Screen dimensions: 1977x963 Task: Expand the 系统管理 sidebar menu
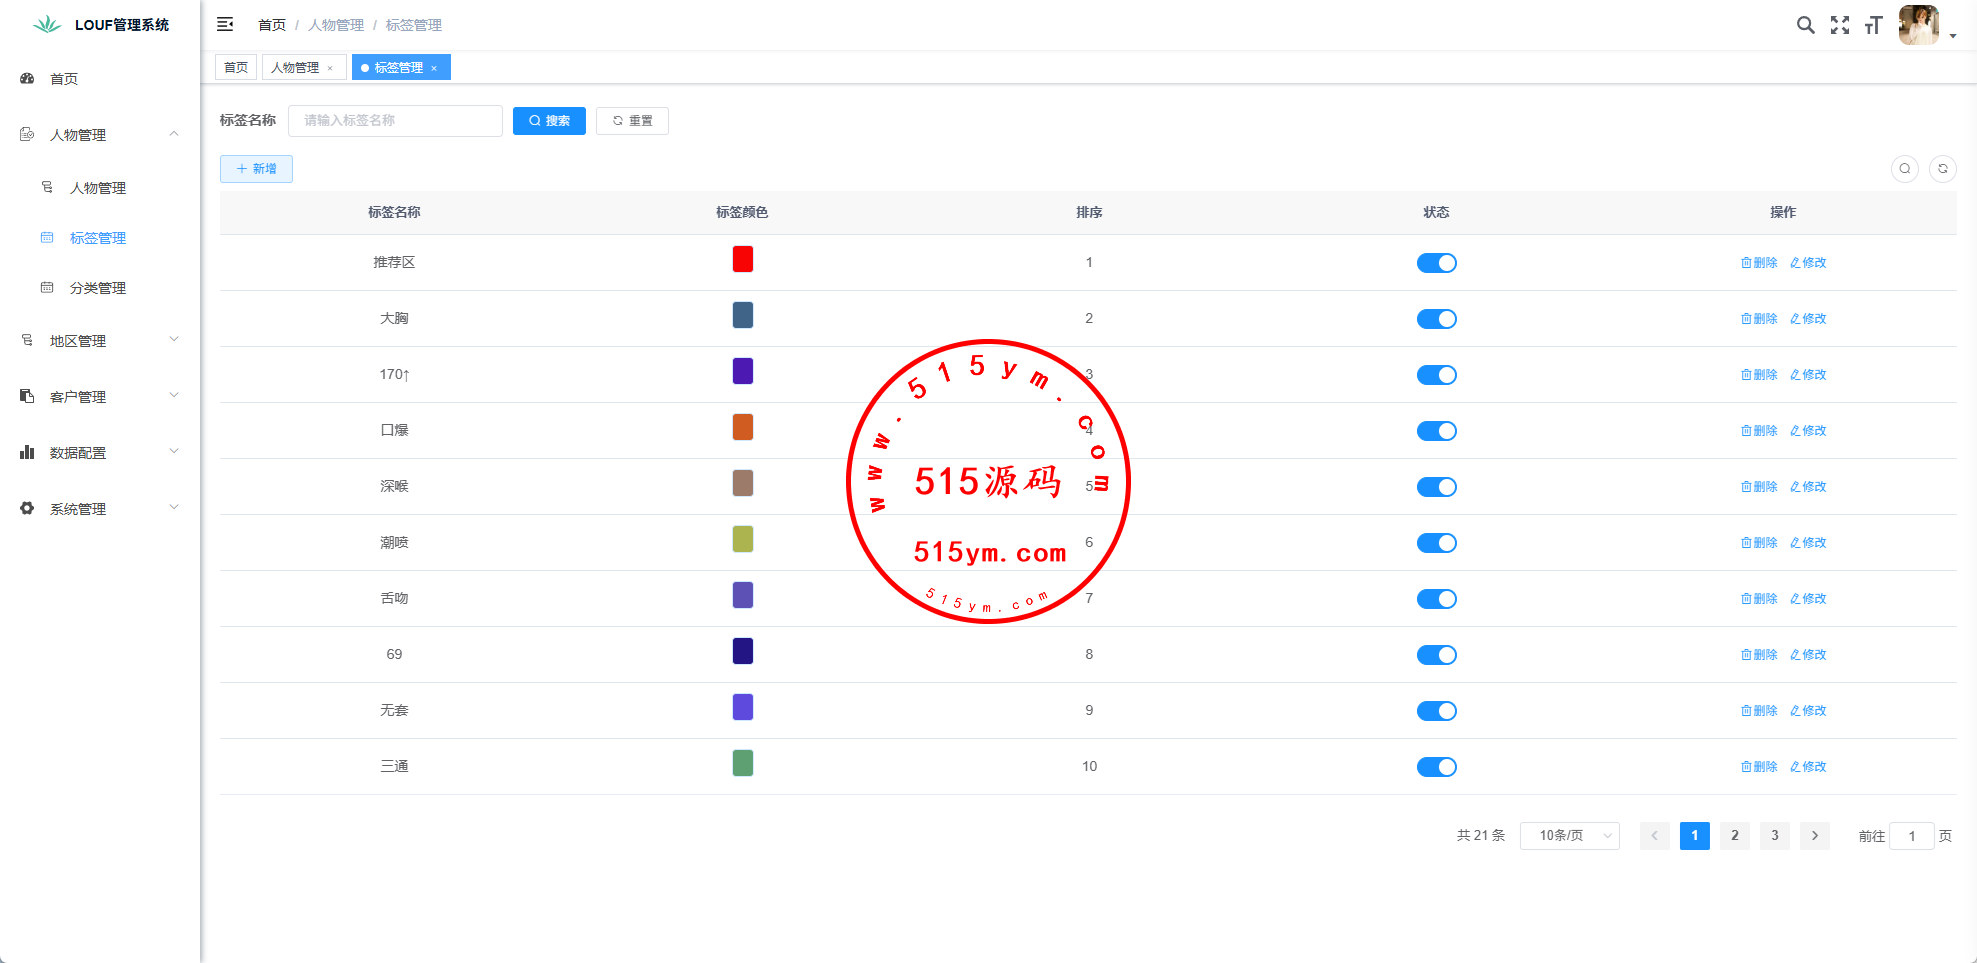pyautogui.click(x=100, y=509)
